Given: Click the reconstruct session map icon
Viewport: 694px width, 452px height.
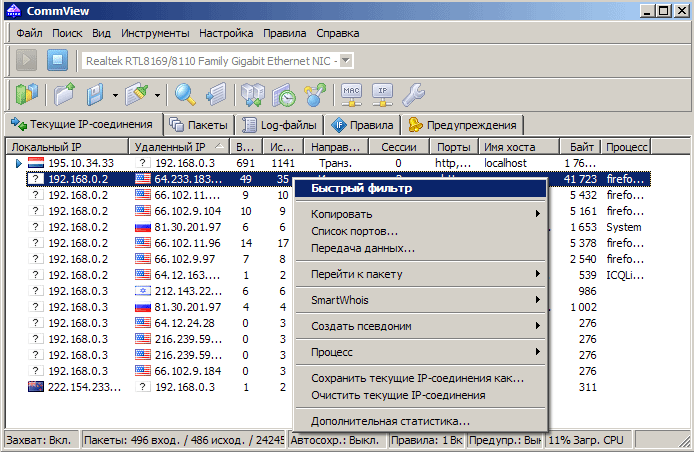Looking at the screenshot, I should click(253, 94).
